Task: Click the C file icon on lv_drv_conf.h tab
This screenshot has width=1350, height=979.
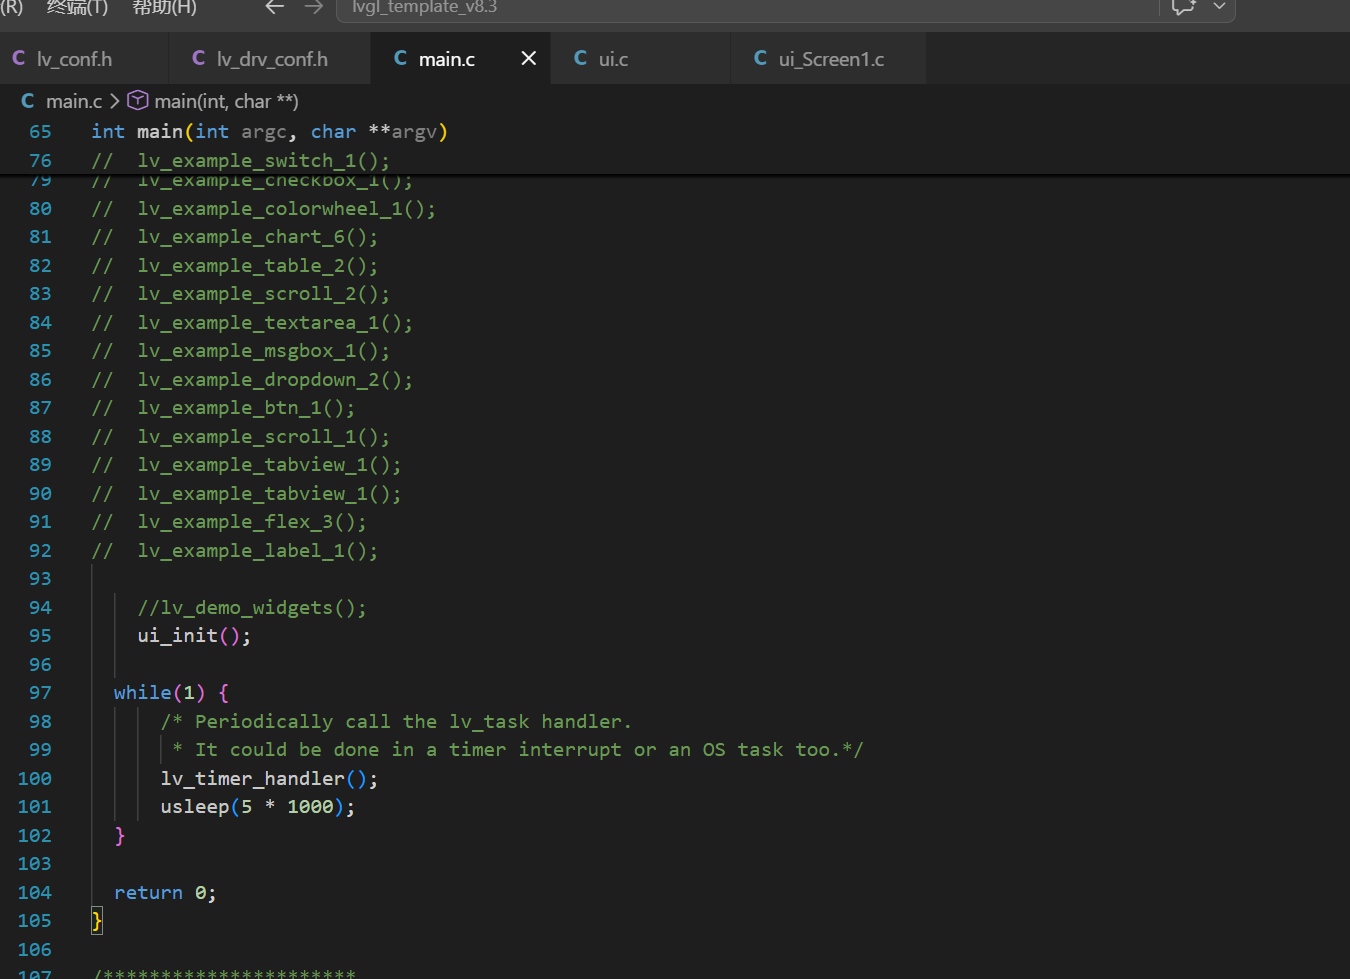Action: (x=199, y=59)
